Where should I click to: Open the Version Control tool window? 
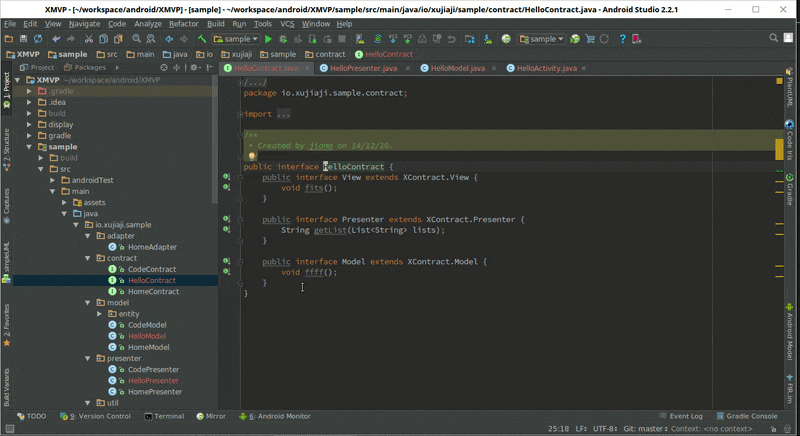(99, 416)
